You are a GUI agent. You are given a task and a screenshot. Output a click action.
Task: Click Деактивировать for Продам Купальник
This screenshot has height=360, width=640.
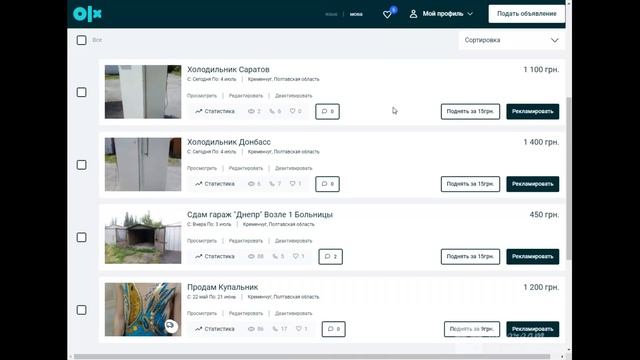[293, 314]
